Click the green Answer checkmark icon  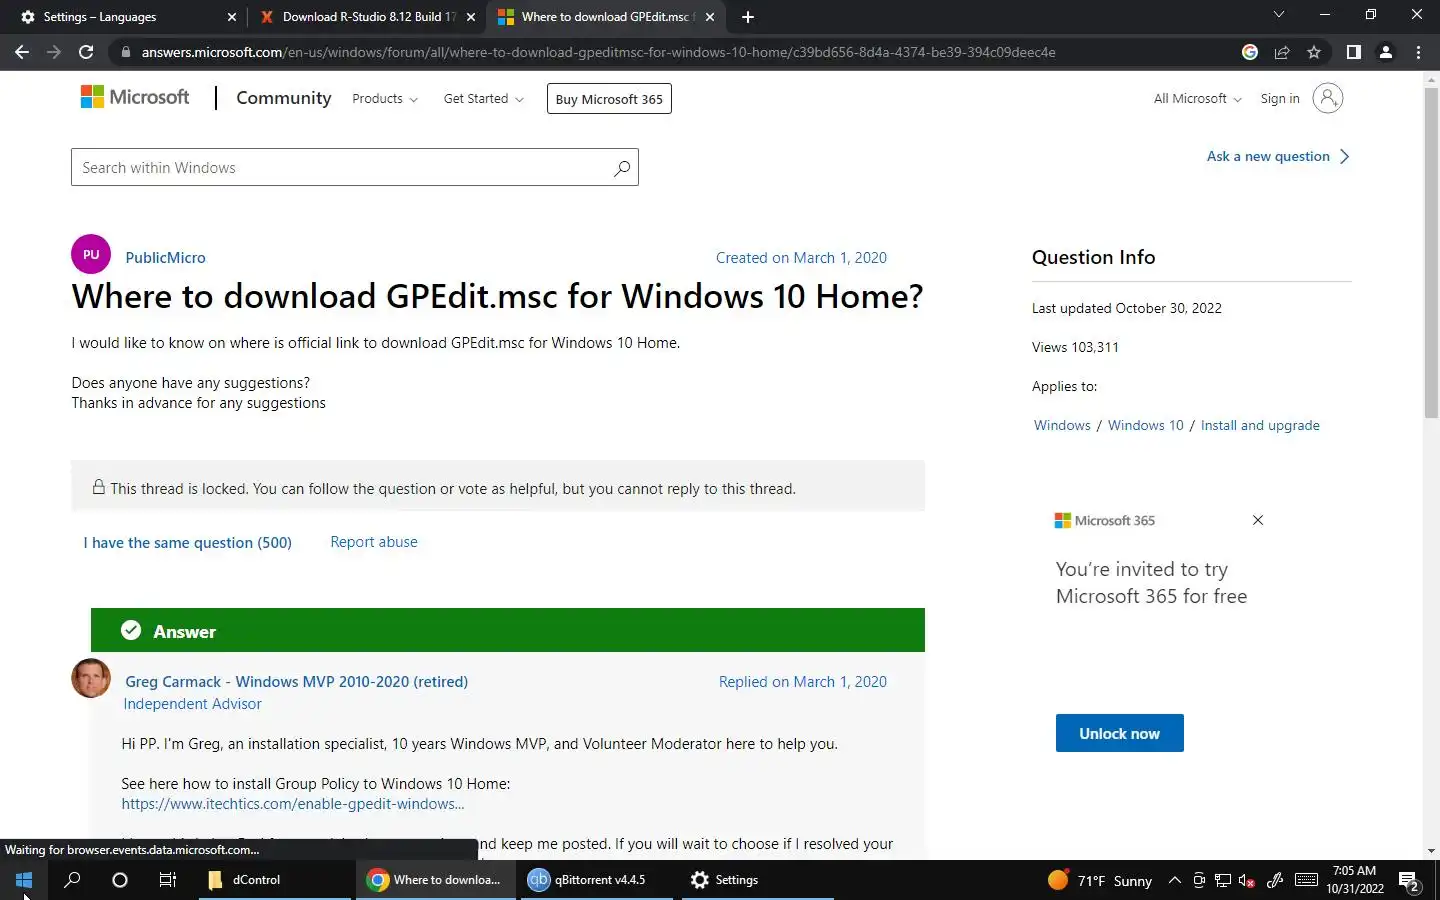[x=131, y=630]
